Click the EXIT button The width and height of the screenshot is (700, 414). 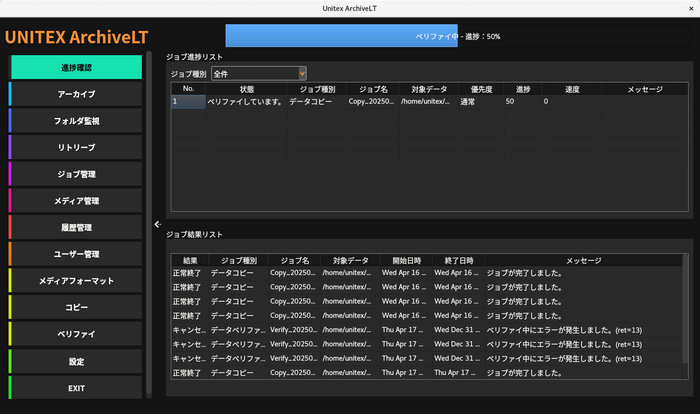pyautogui.click(x=76, y=388)
